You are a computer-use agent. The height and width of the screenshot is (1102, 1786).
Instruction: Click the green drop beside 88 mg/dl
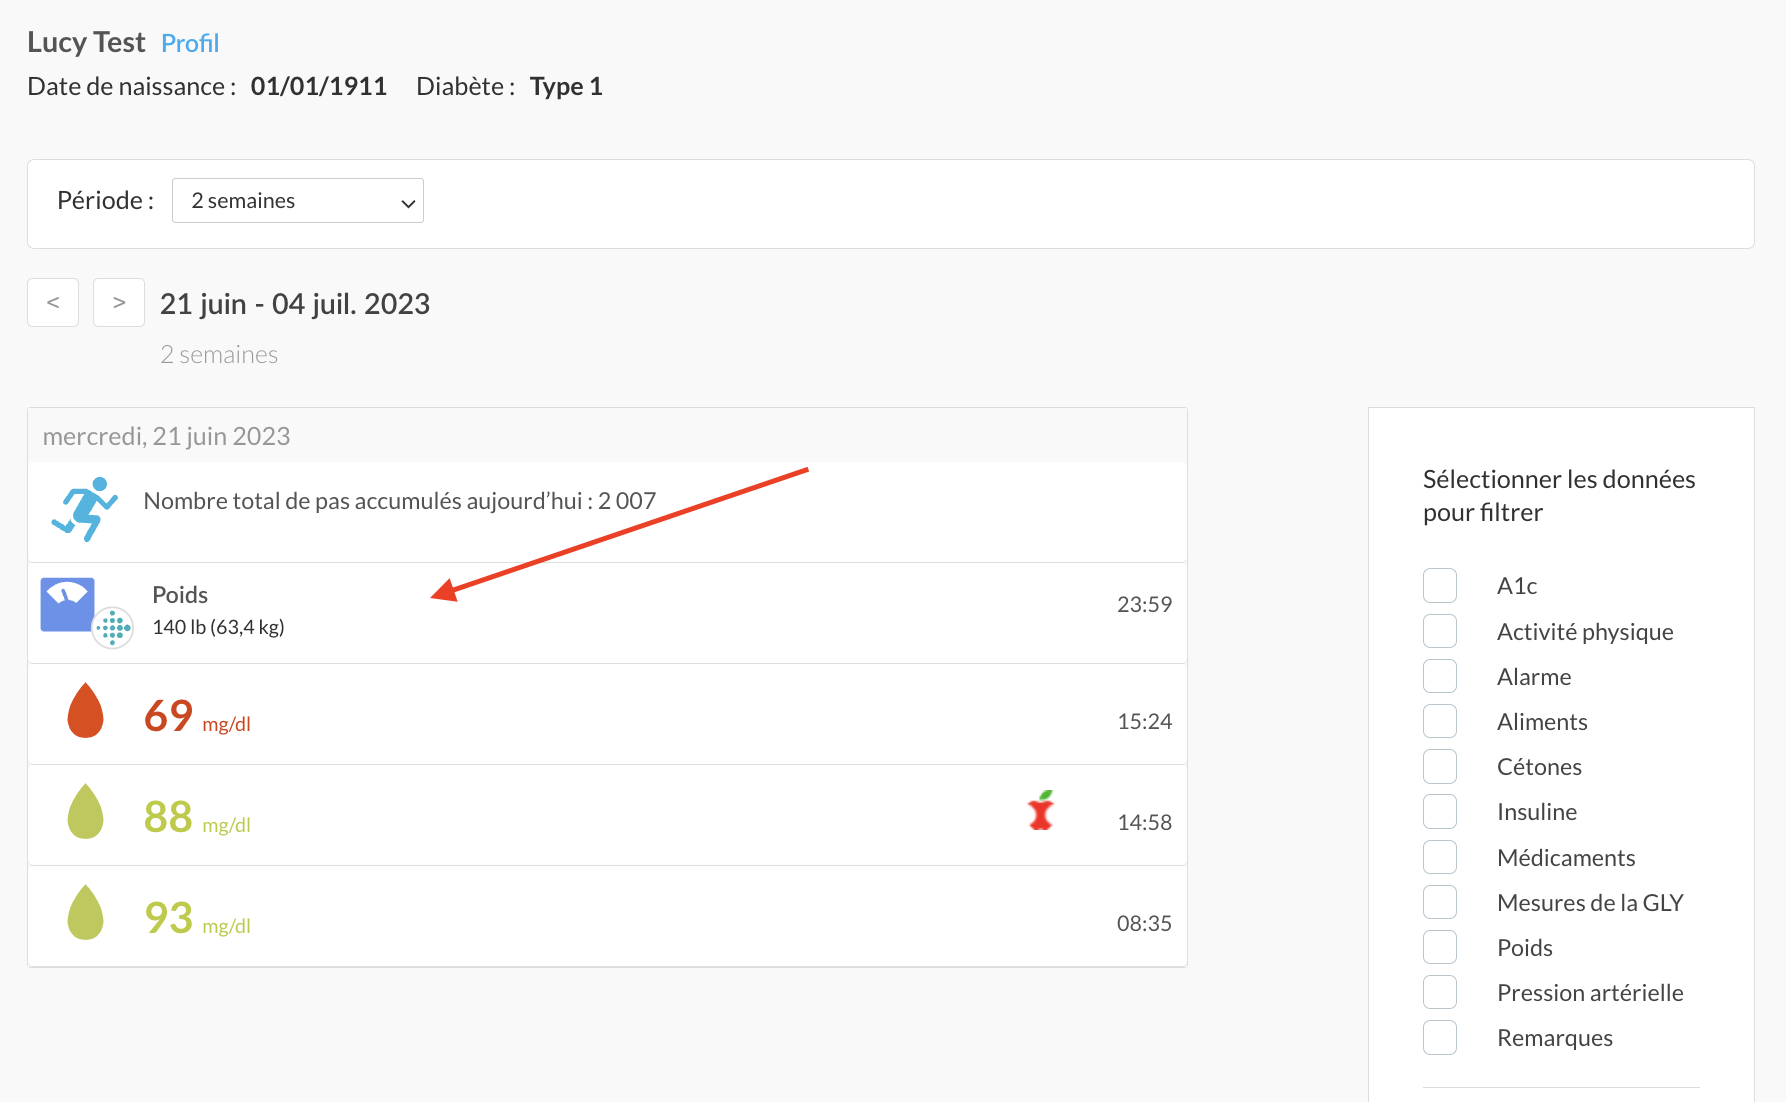[85, 811]
